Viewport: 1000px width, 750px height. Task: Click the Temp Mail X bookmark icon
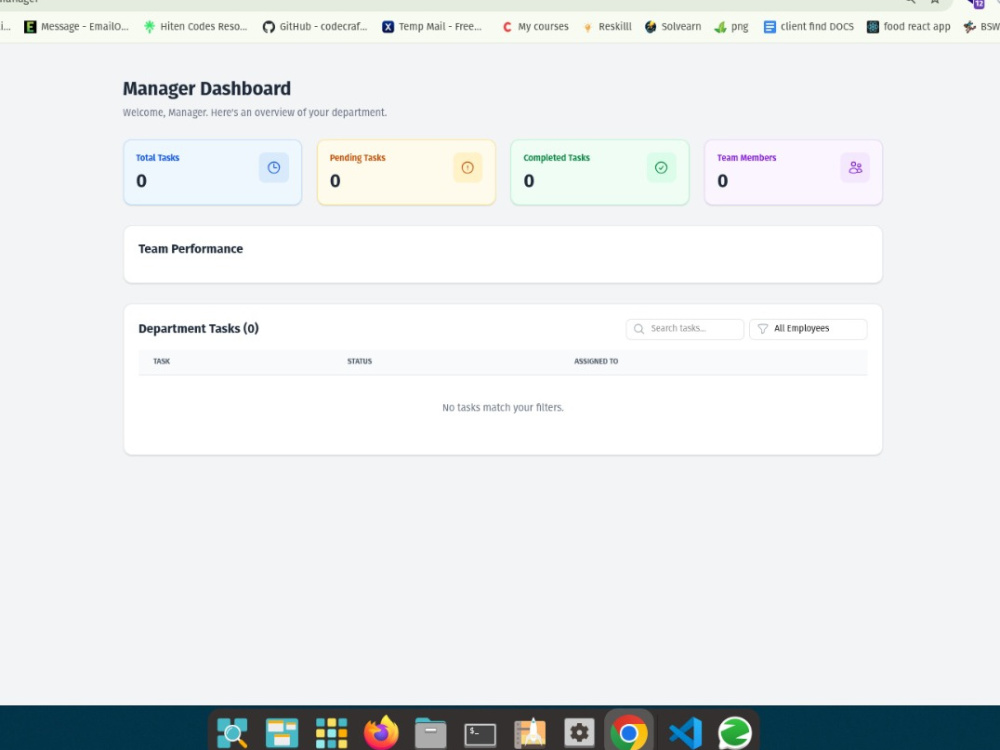click(x=388, y=27)
